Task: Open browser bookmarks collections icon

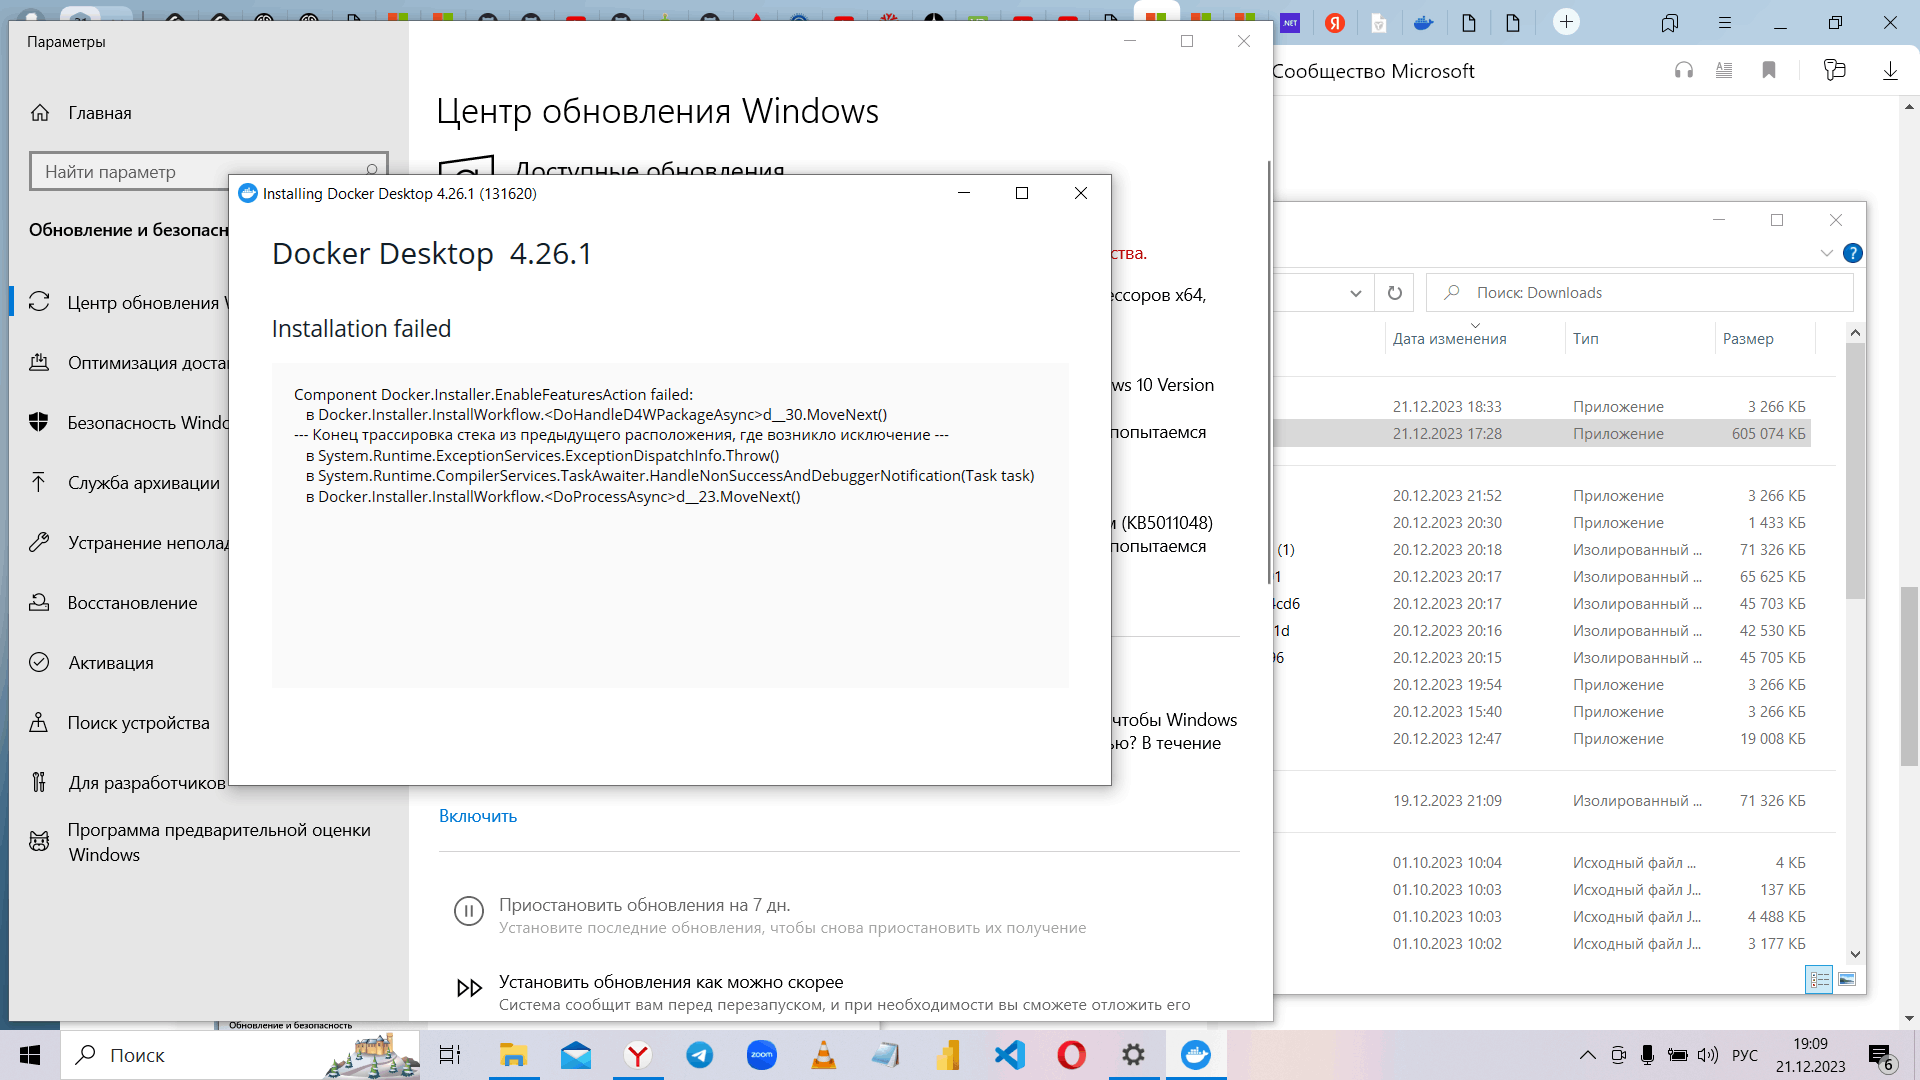Action: pos(1670,22)
